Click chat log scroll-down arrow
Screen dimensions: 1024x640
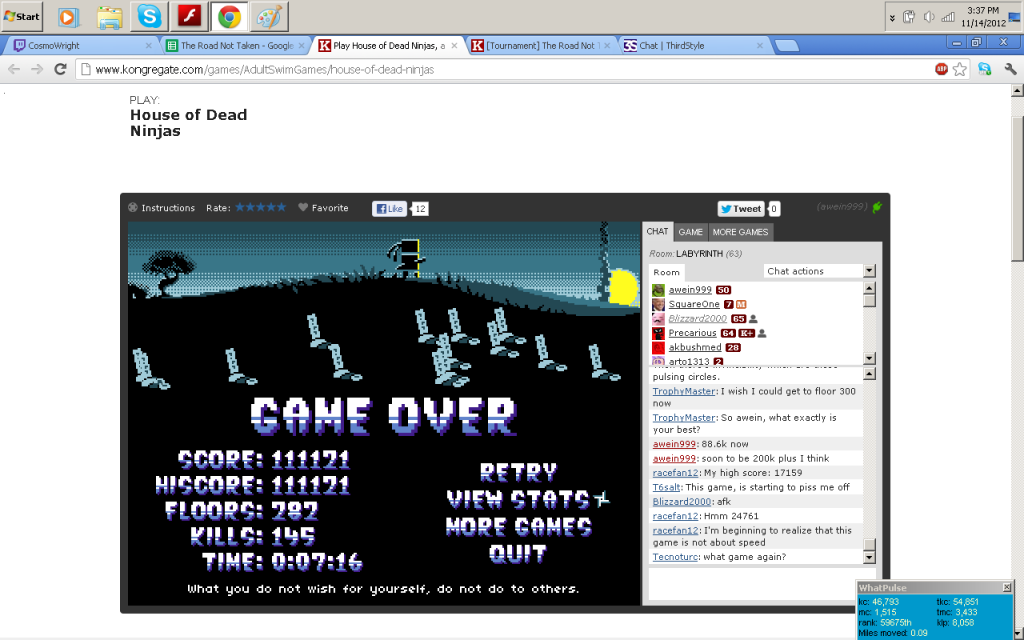pyautogui.click(x=869, y=558)
